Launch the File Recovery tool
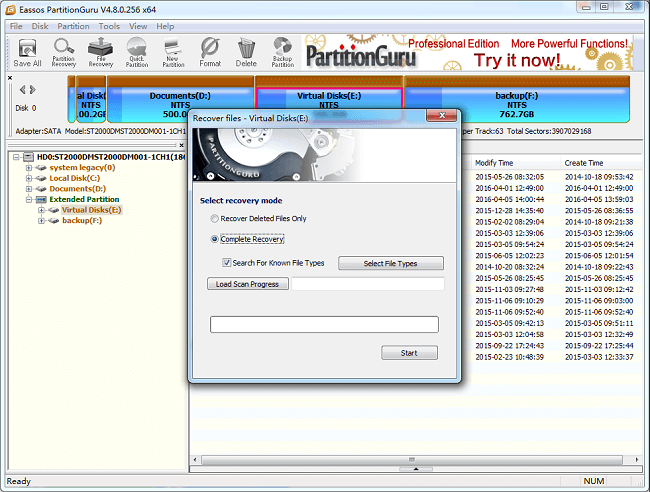Screen dimensions: 650x492 click(101, 53)
